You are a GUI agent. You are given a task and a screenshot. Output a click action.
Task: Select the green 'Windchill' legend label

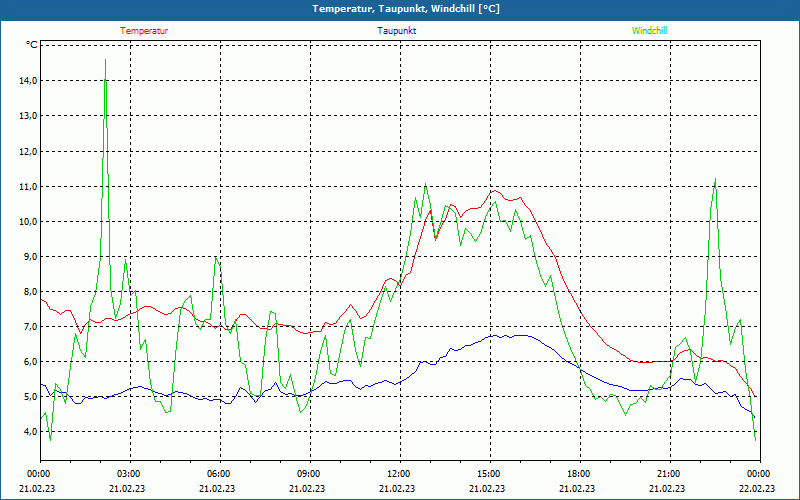tap(649, 31)
